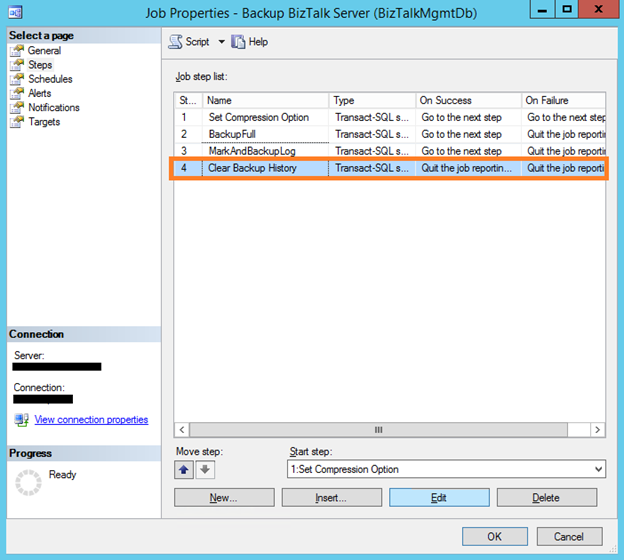The width and height of the screenshot is (624, 560).
Task: Select step 'Set Compression Option'
Action: [x=390, y=117]
